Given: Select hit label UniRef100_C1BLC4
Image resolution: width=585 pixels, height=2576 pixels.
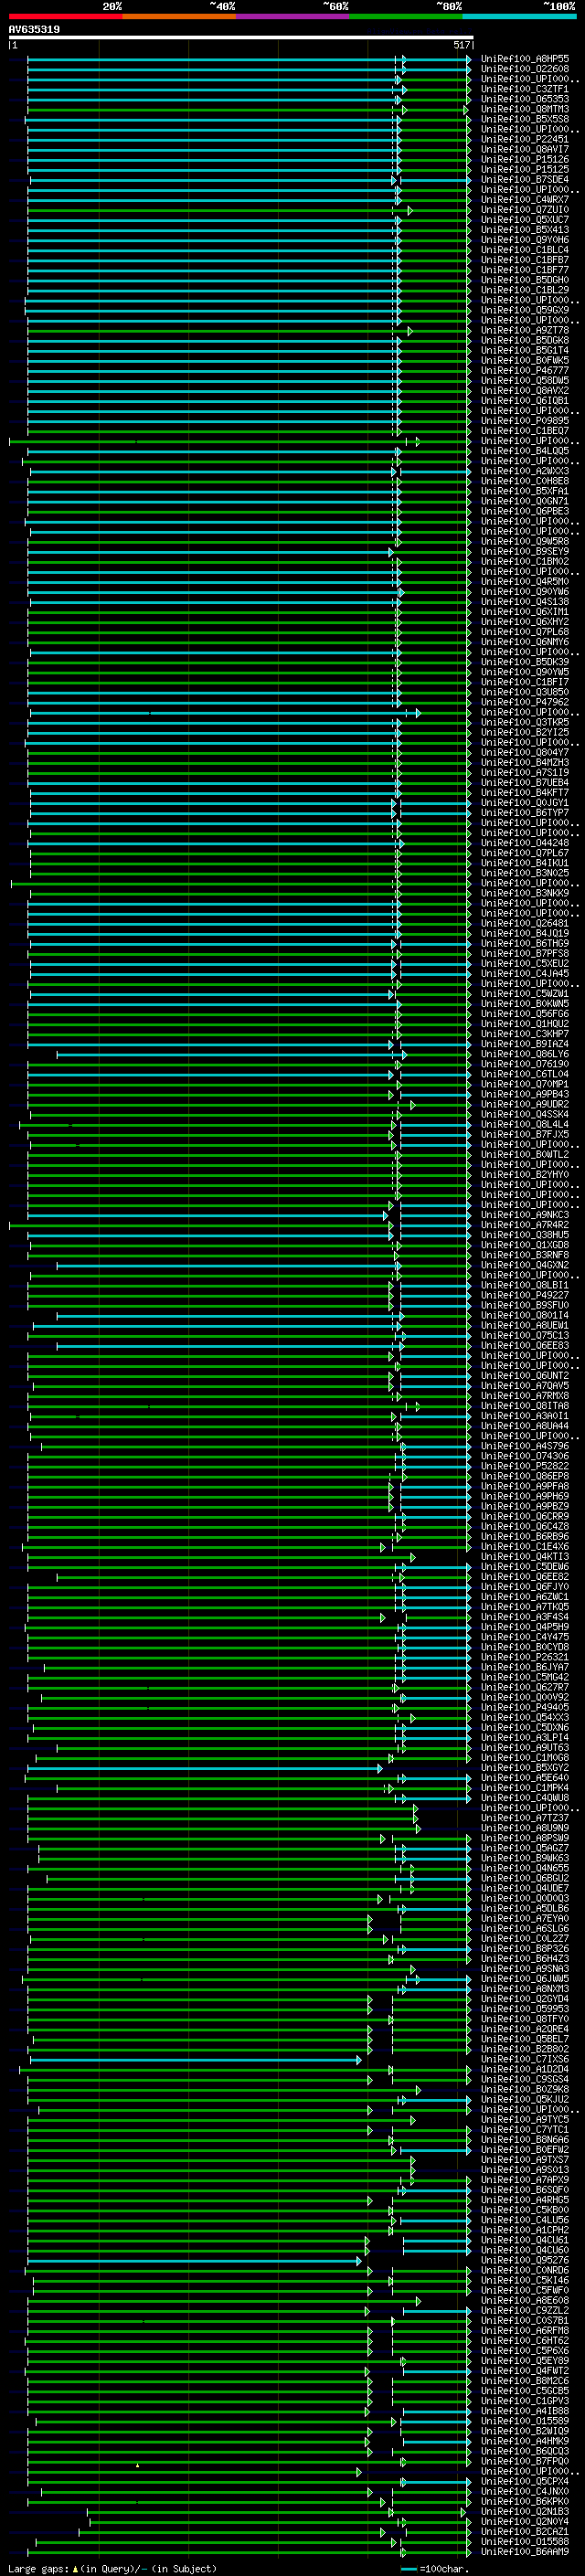Looking at the screenshot, I should (525, 250).
